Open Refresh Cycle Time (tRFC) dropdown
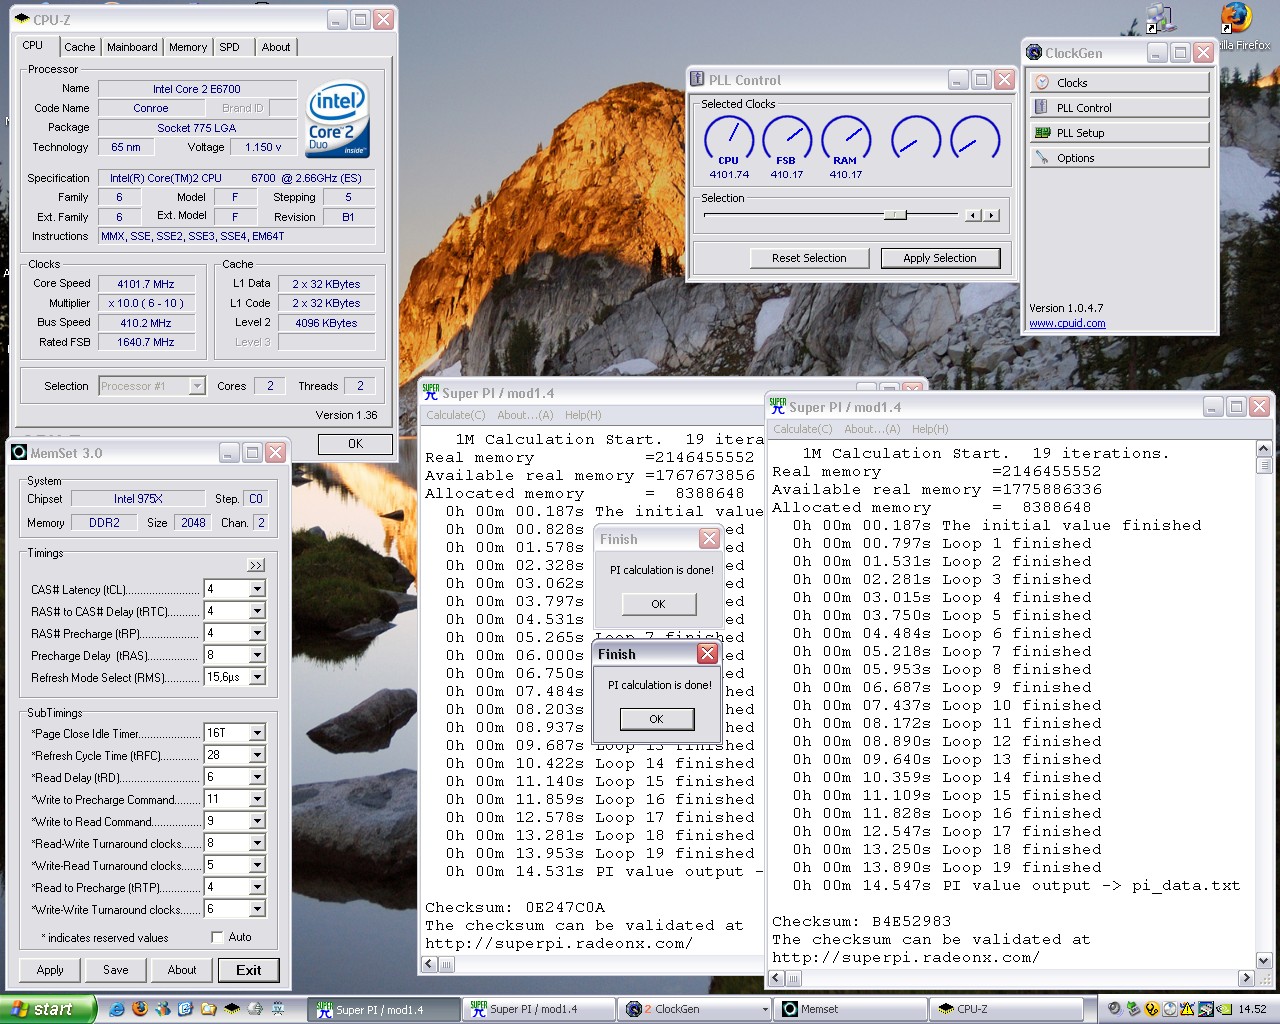This screenshot has width=1280, height=1024. tap(257, 755)
